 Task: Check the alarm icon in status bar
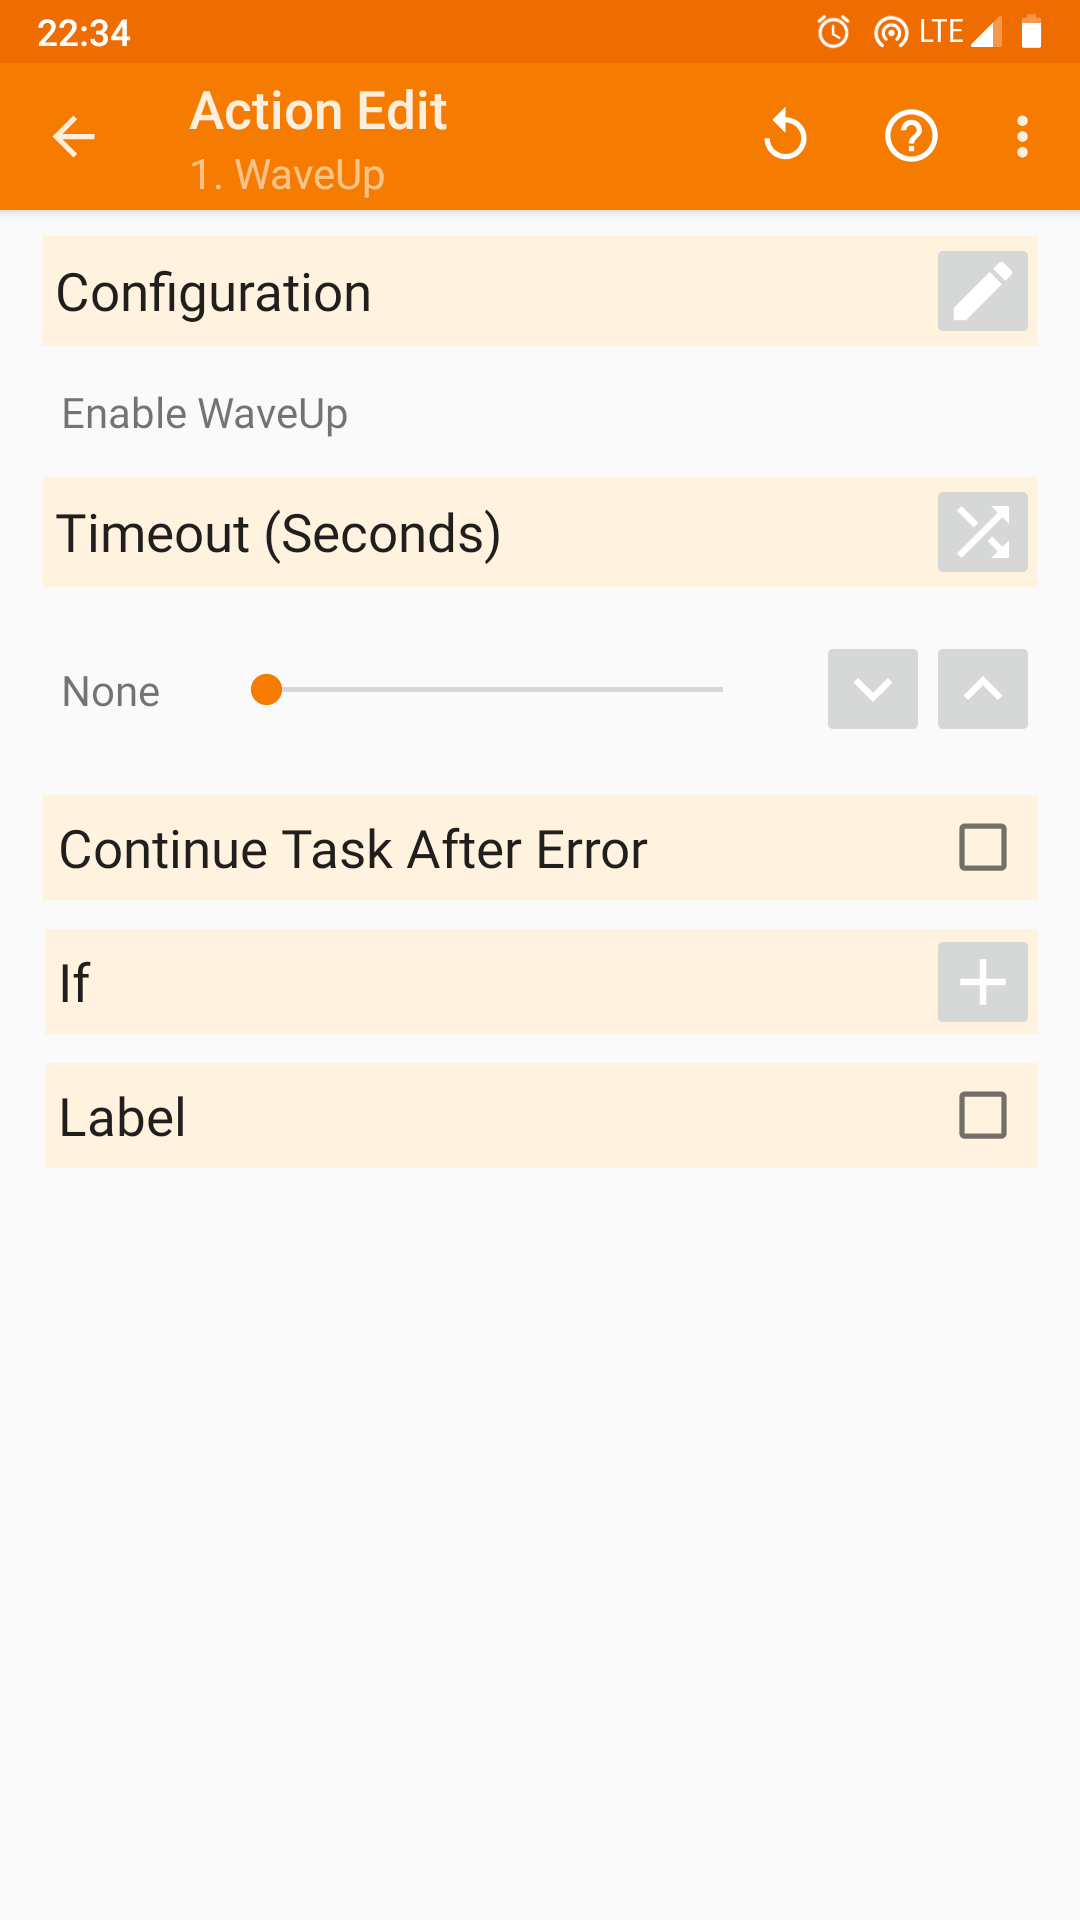click(x=833, y=32)
